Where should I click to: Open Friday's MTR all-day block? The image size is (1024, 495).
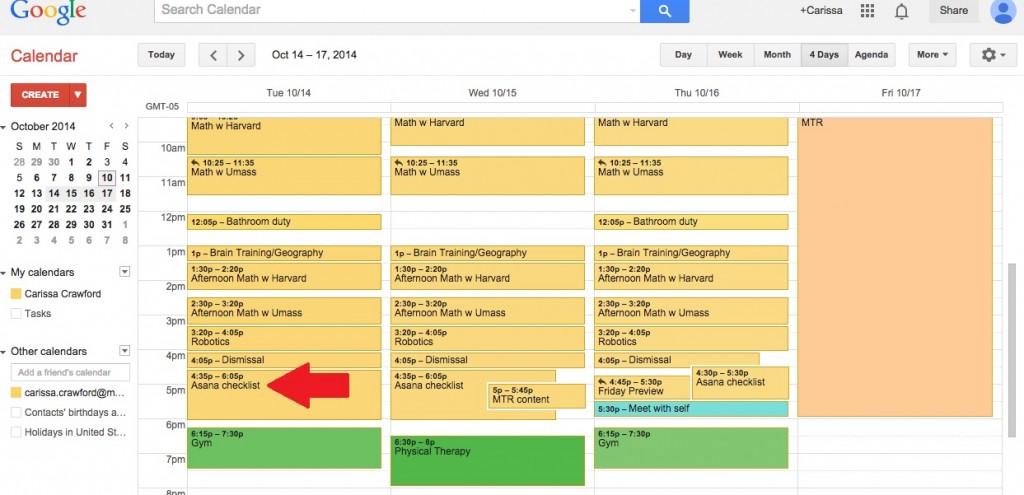pos(895,267)
